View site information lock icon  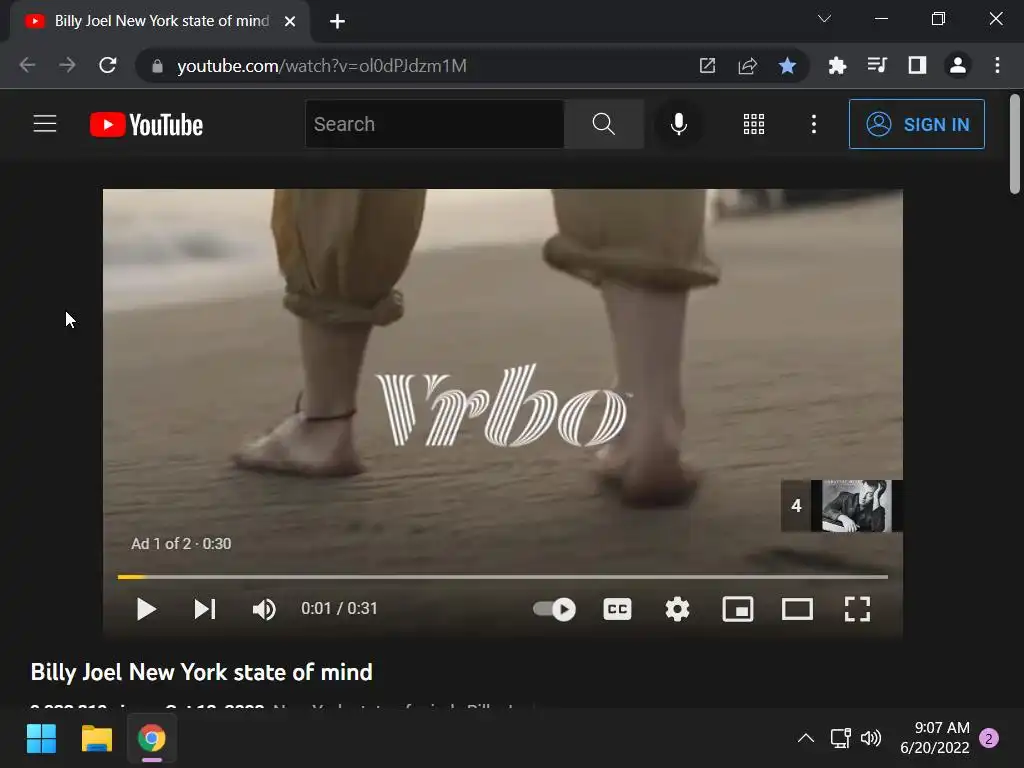(157, 65)
